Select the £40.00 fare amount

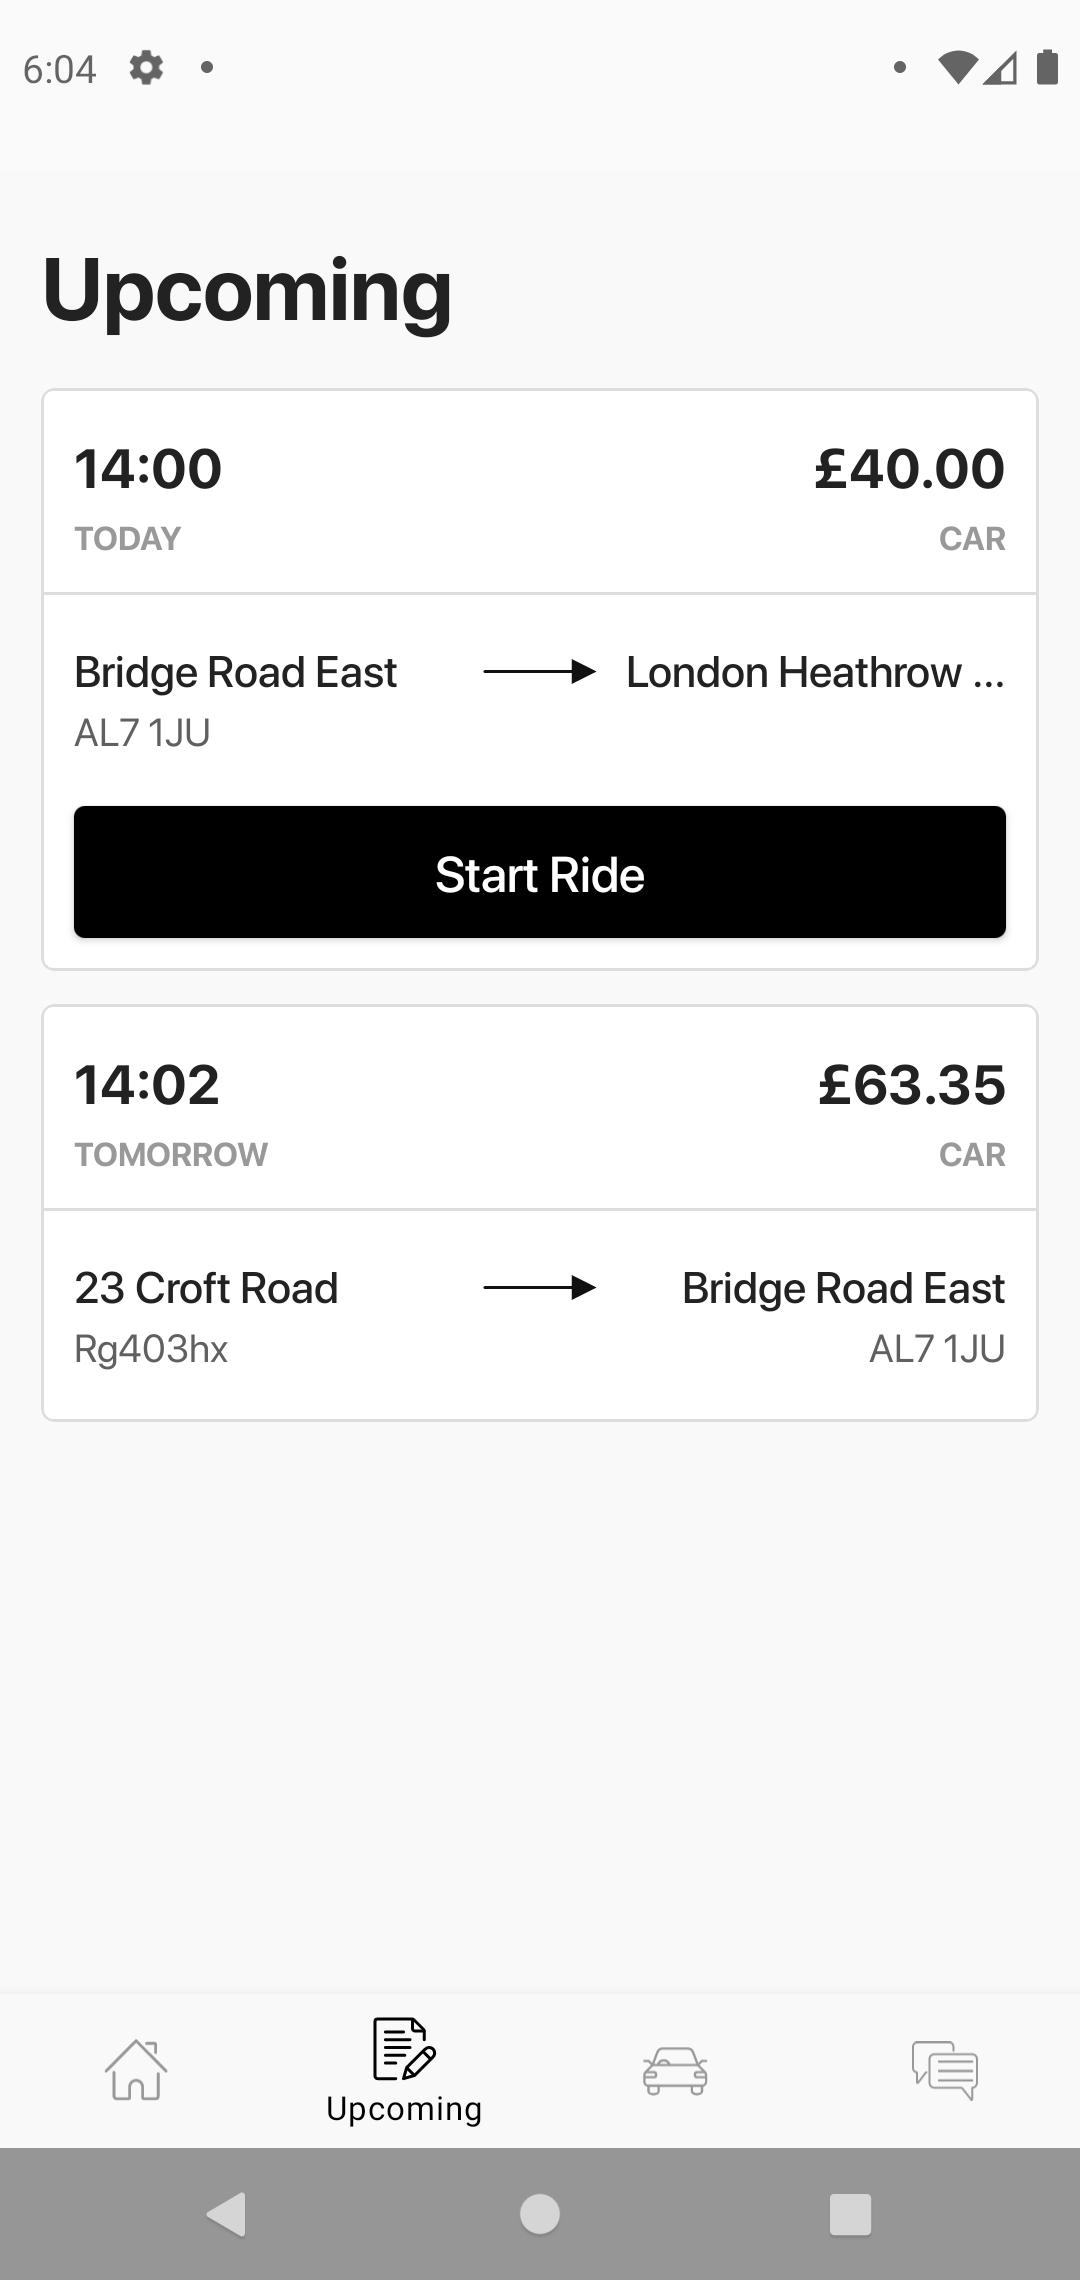[x=909, y=469]
